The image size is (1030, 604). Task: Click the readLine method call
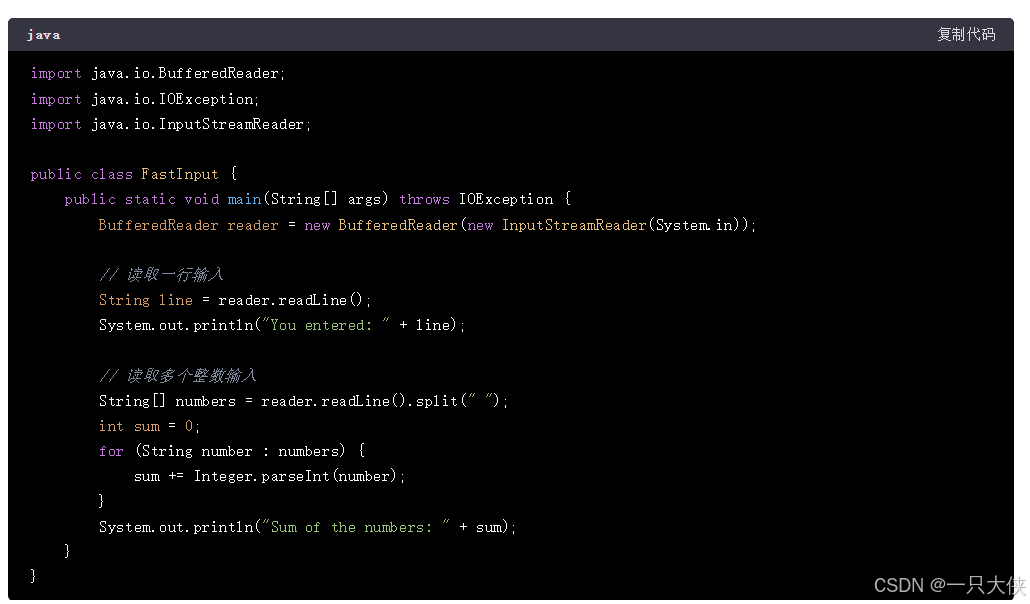[302, 299]
